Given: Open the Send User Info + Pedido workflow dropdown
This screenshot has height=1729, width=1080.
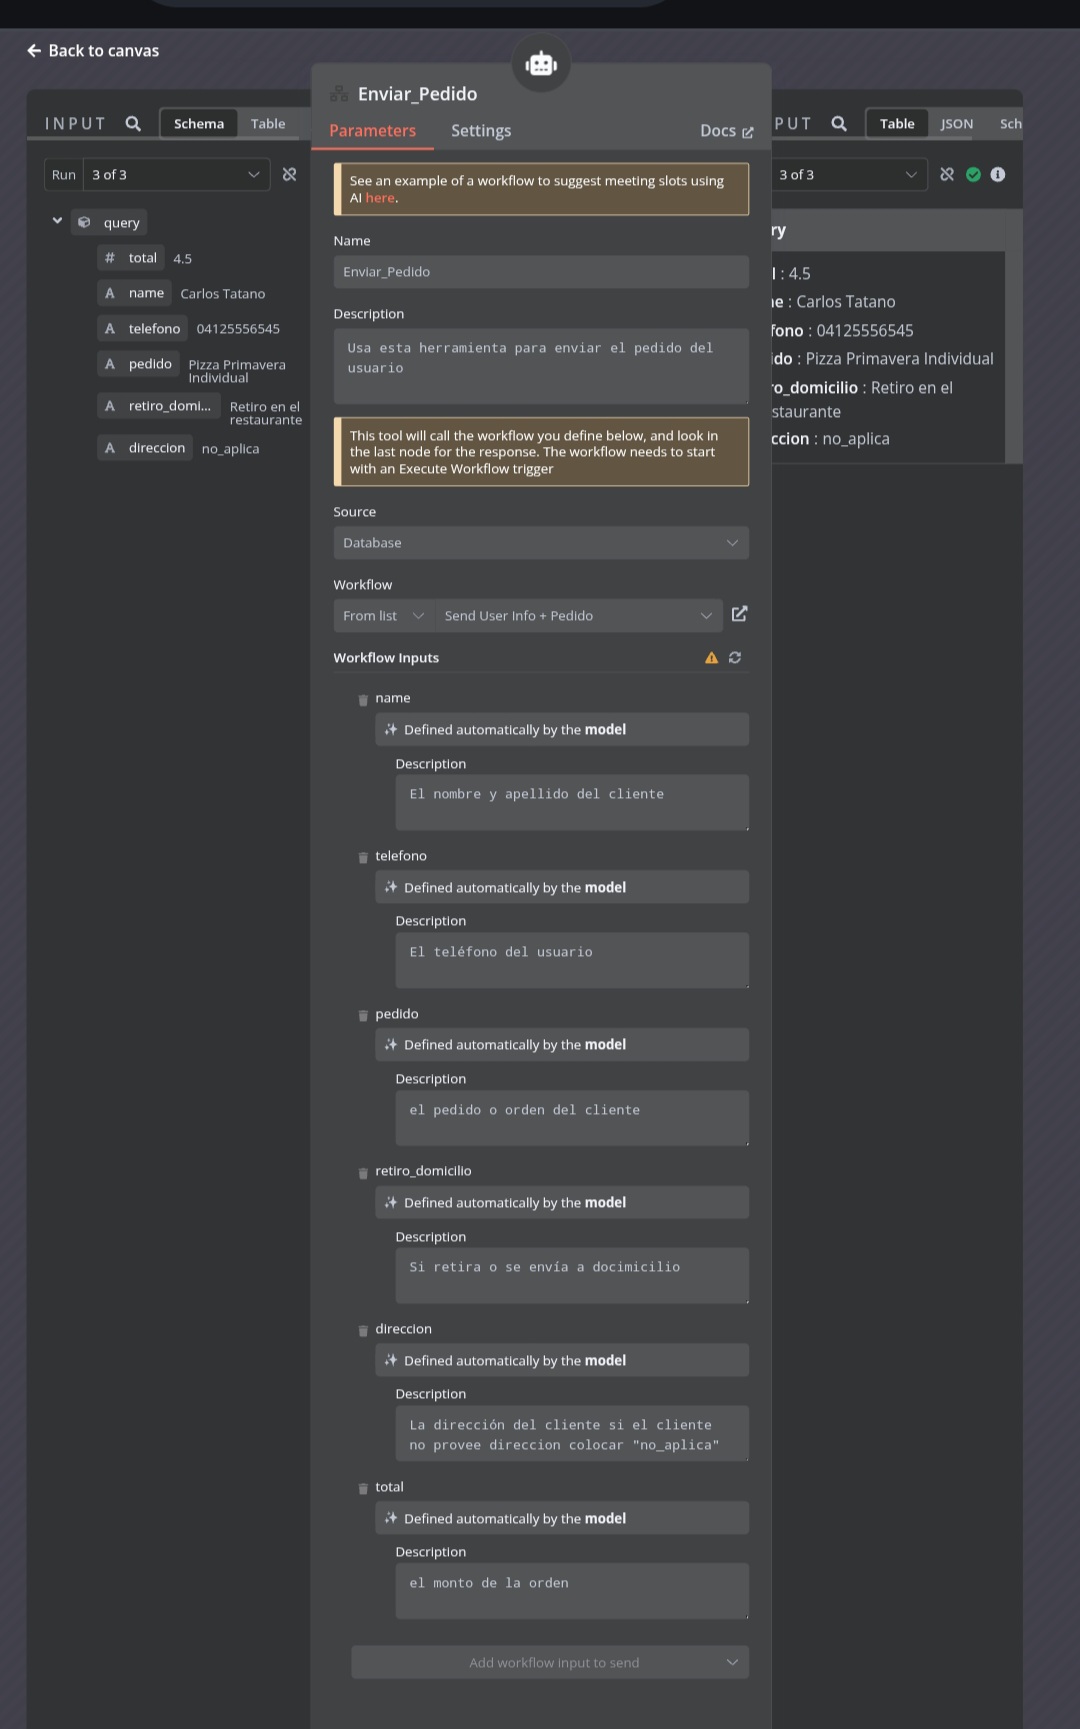Looking at the screenshot, I should pyautogui.click(x=578, y=616).
